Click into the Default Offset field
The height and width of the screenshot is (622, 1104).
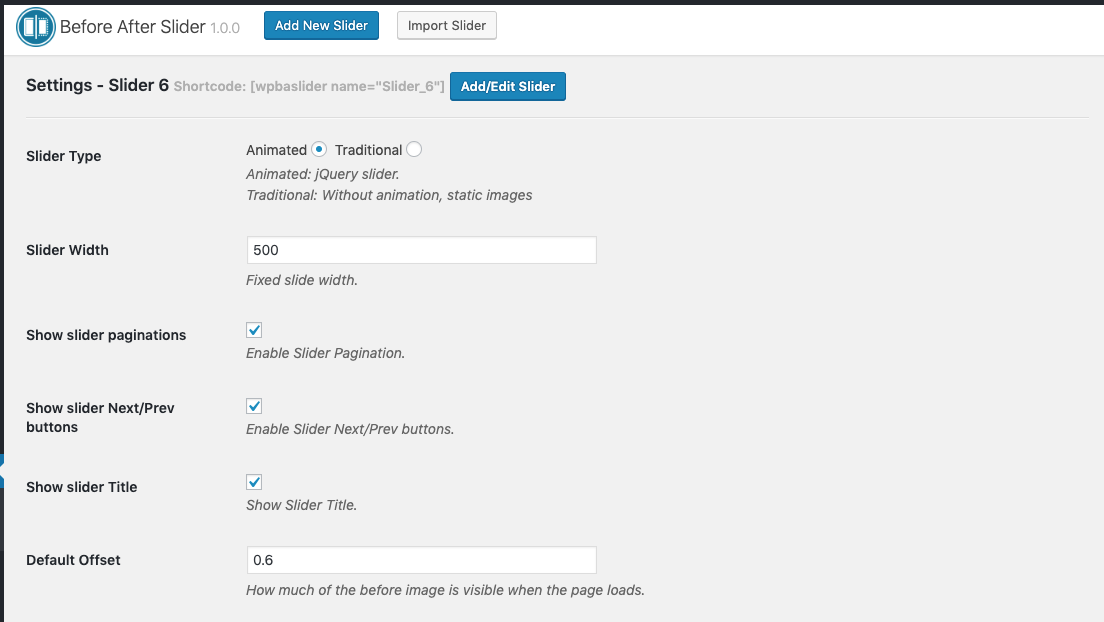(x=421, y=560)
